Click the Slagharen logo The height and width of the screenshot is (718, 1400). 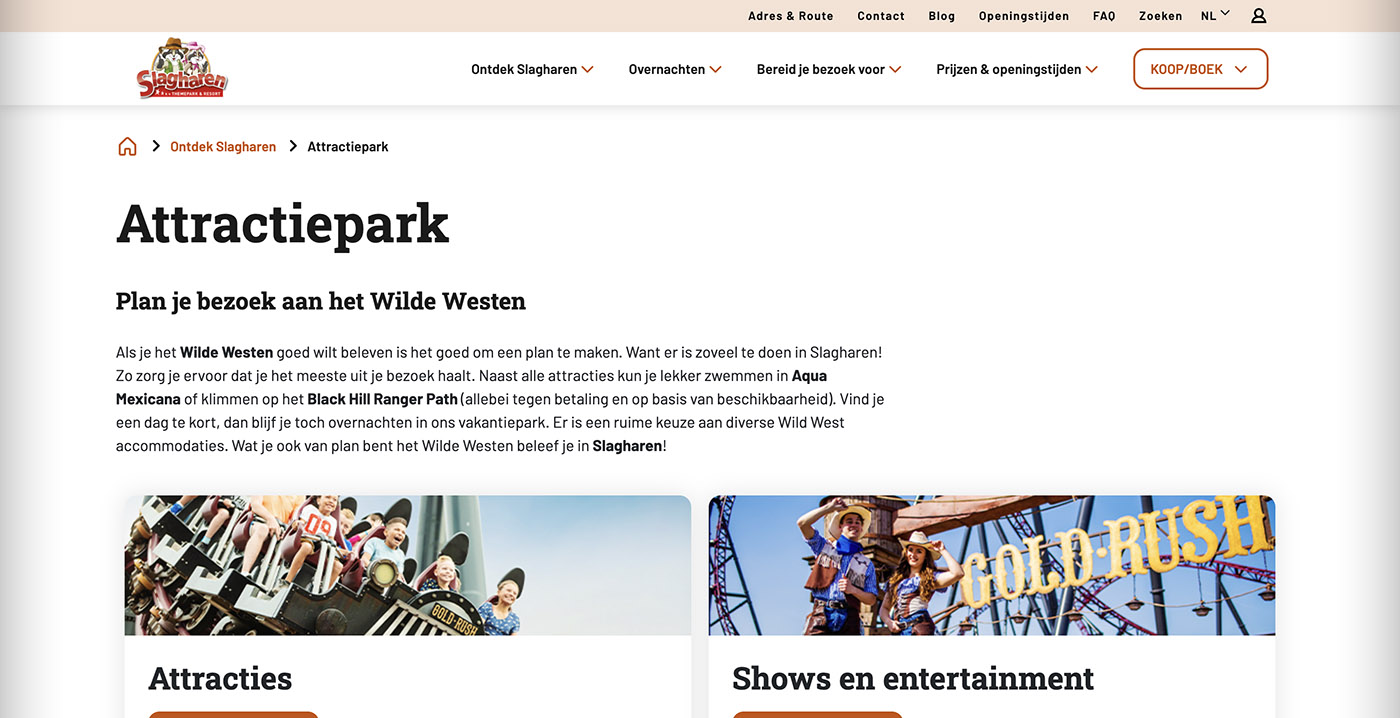click(x=182, y=68)
